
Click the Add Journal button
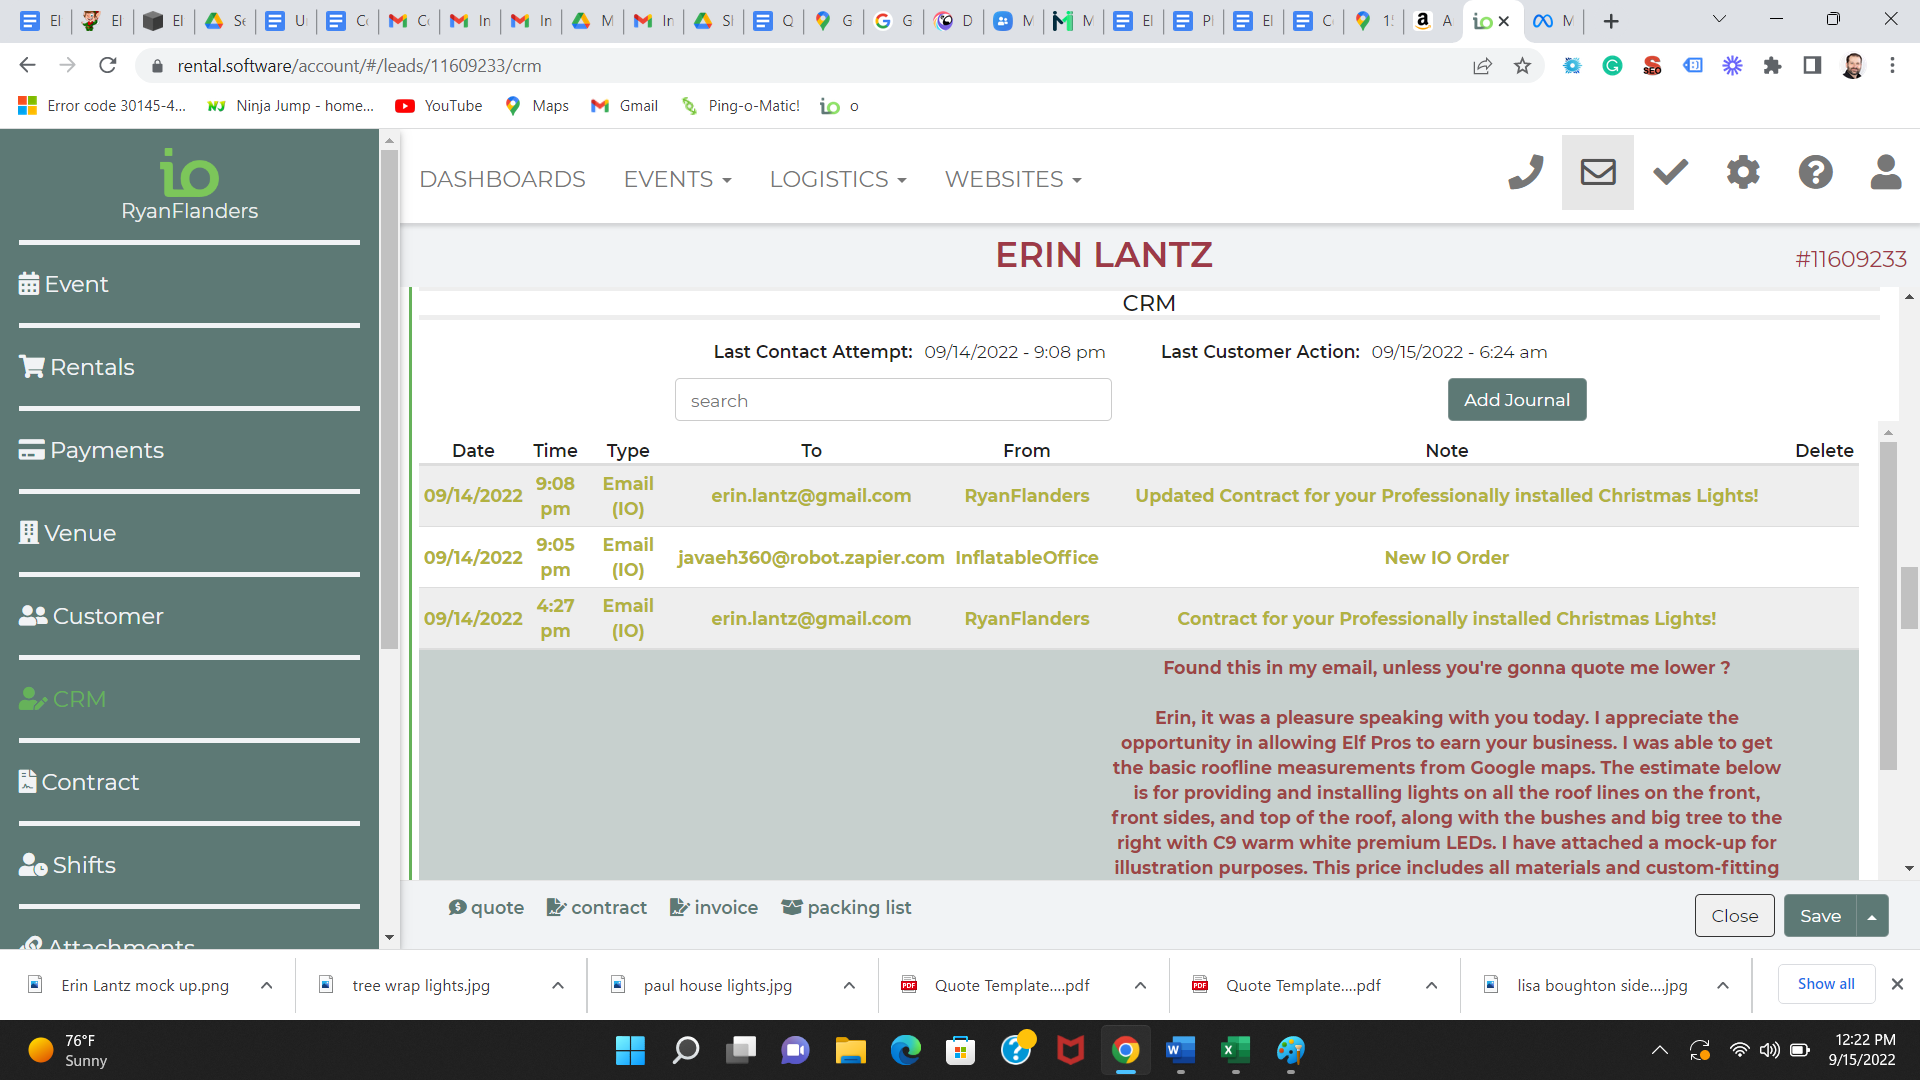coord(1516,400)
